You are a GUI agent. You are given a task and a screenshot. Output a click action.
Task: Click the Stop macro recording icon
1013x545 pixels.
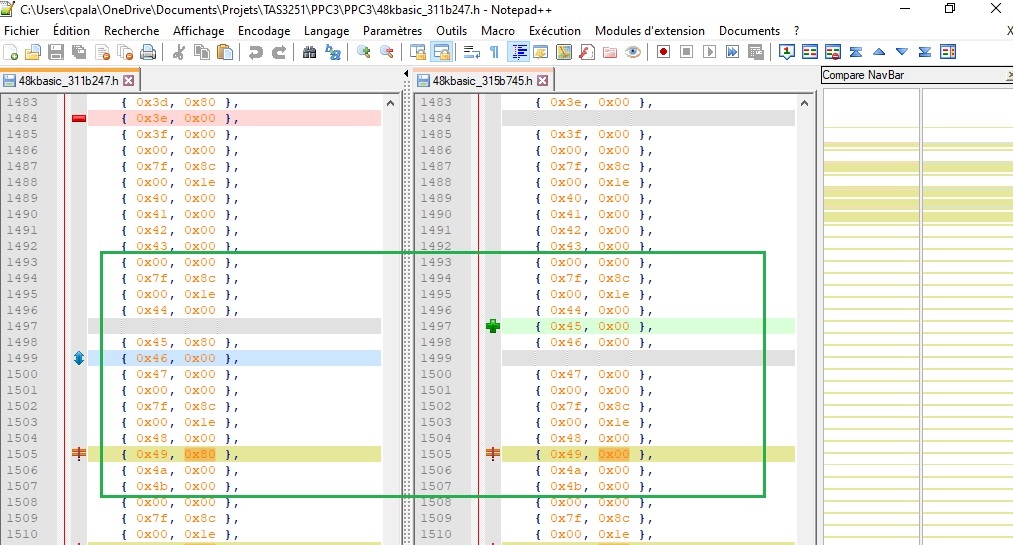tap(686, 52)
